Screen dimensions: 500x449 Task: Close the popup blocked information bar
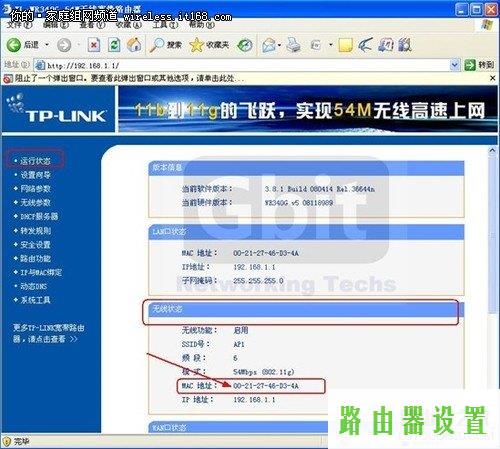pos(493,78)
